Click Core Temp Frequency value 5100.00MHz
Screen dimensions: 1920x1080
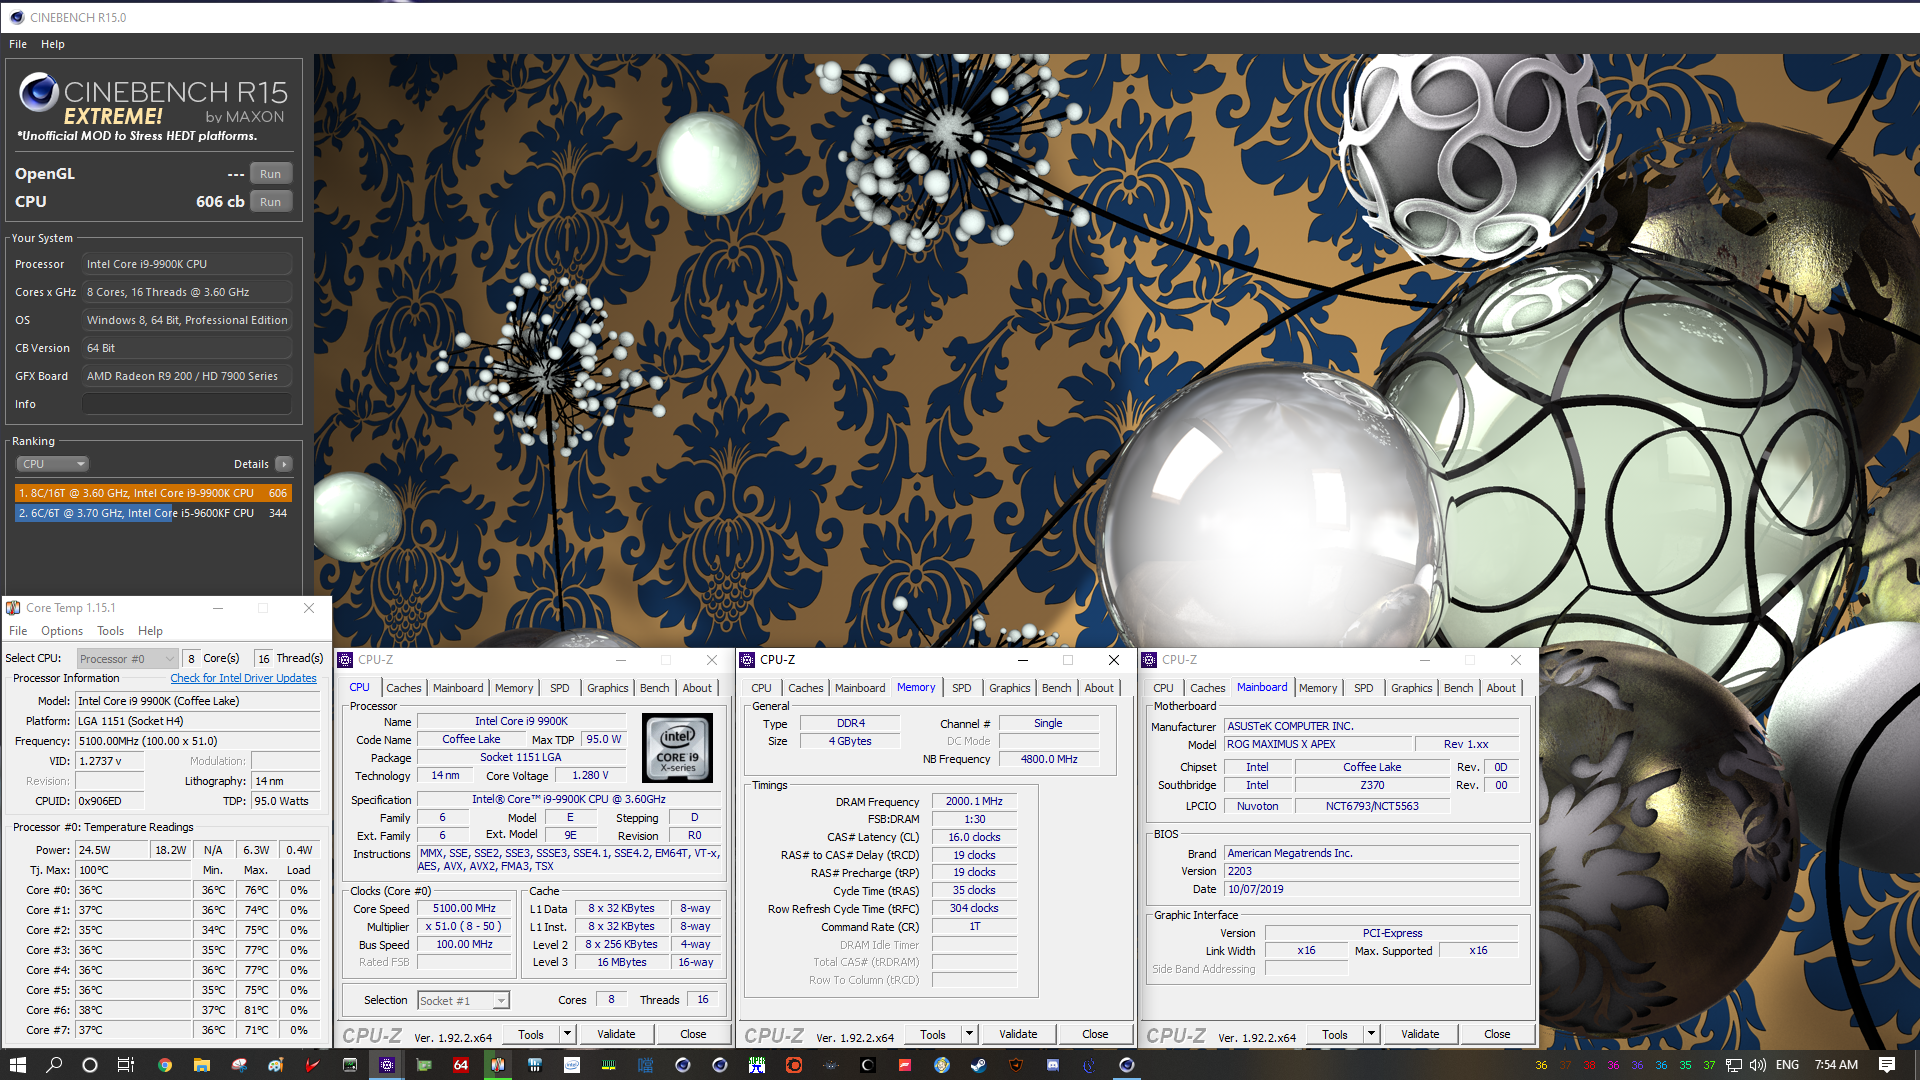point(198,741)
